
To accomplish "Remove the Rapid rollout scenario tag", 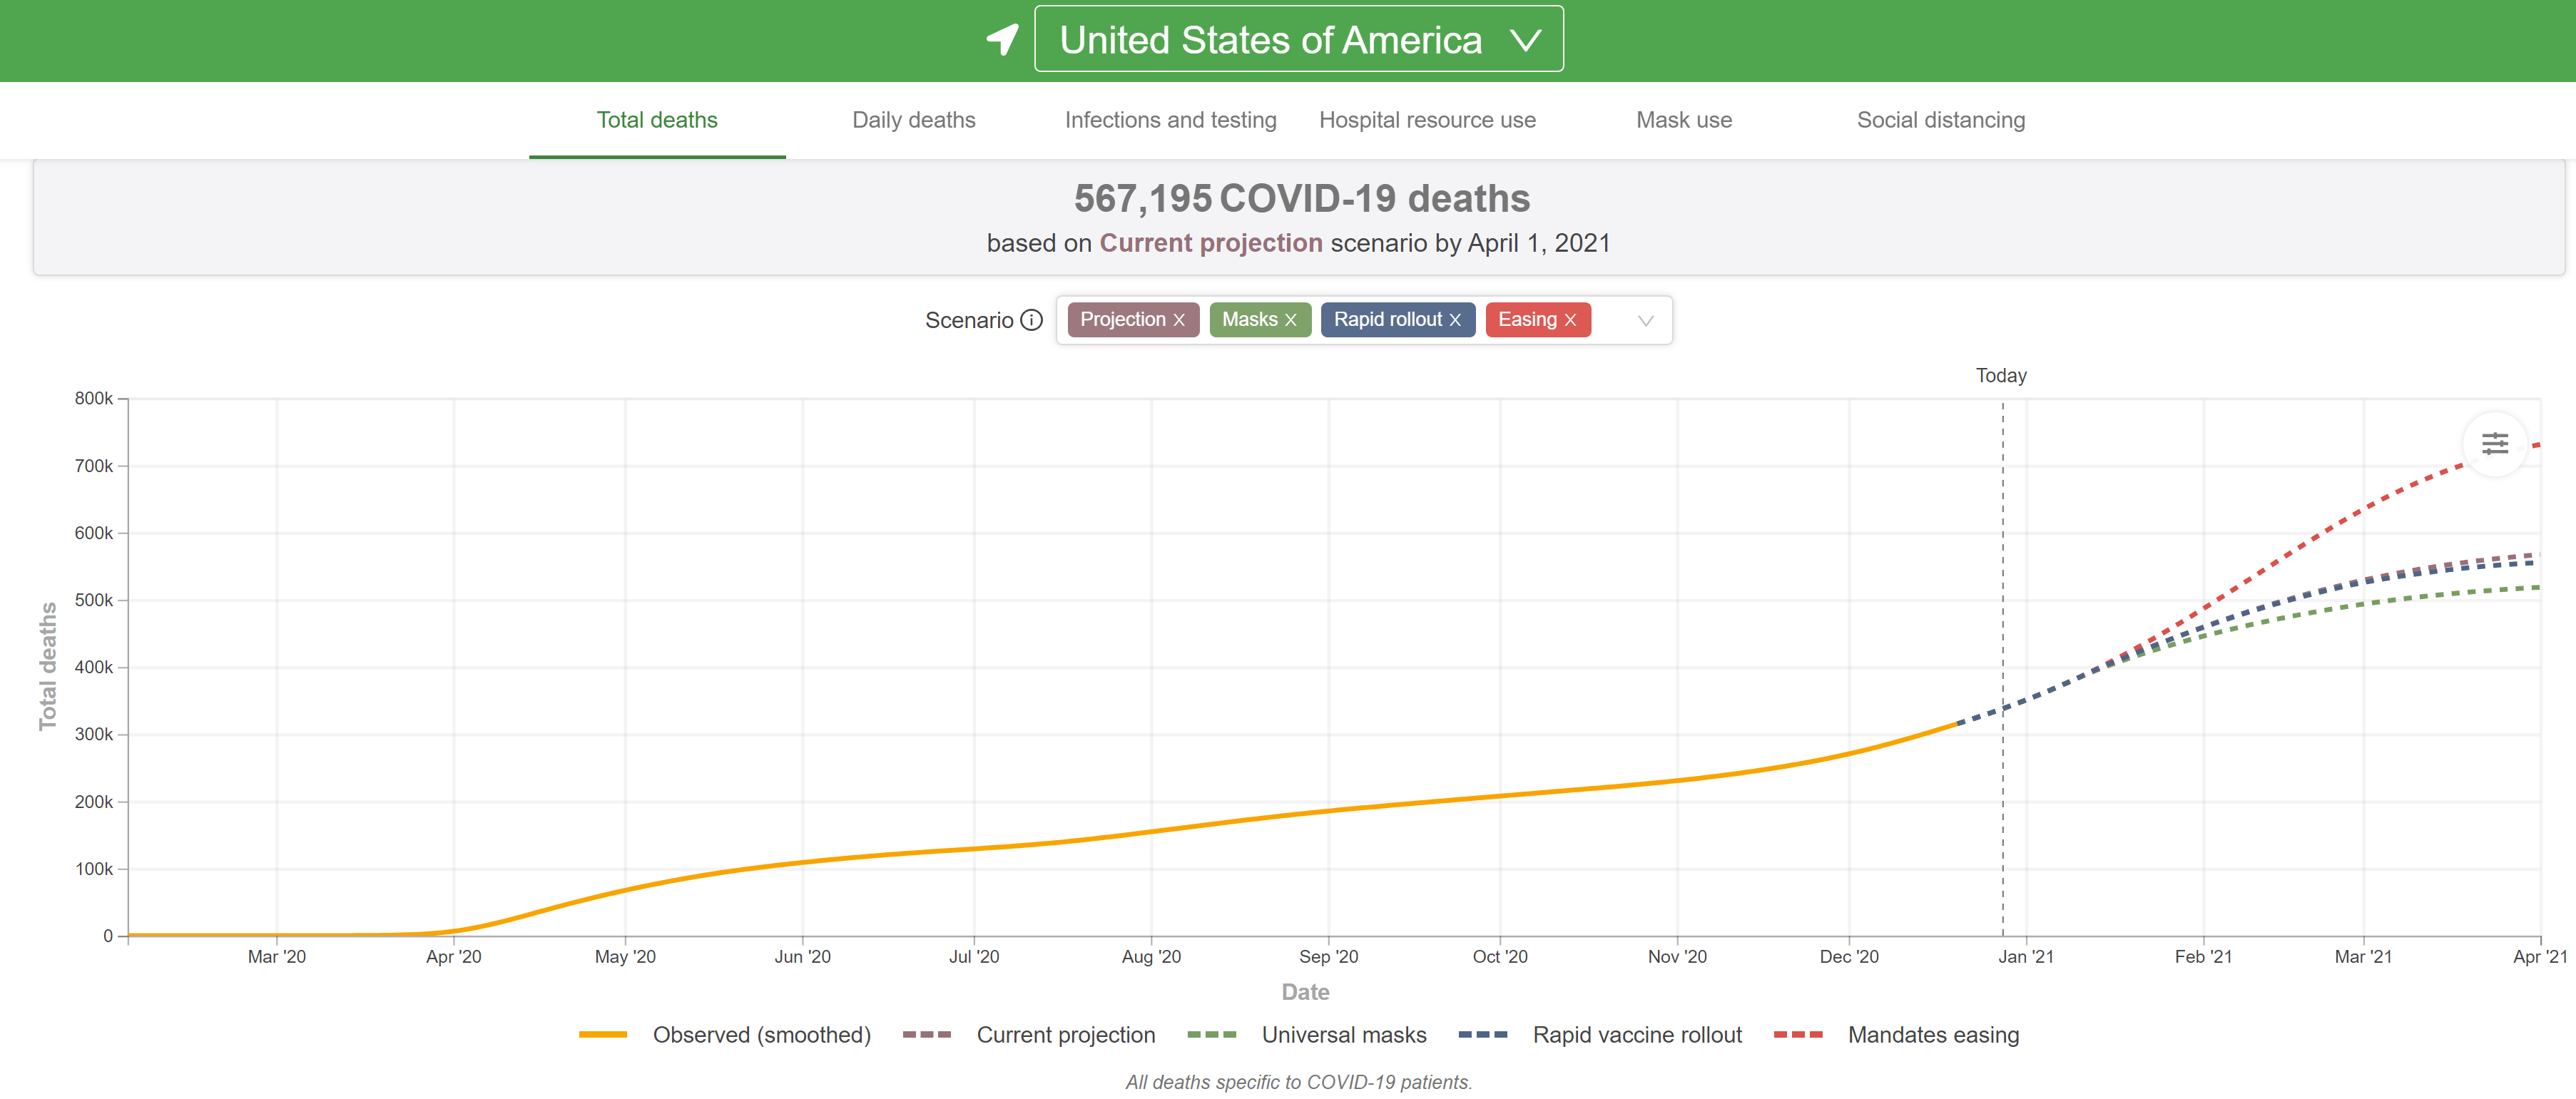I will [x=1455, y=320].
